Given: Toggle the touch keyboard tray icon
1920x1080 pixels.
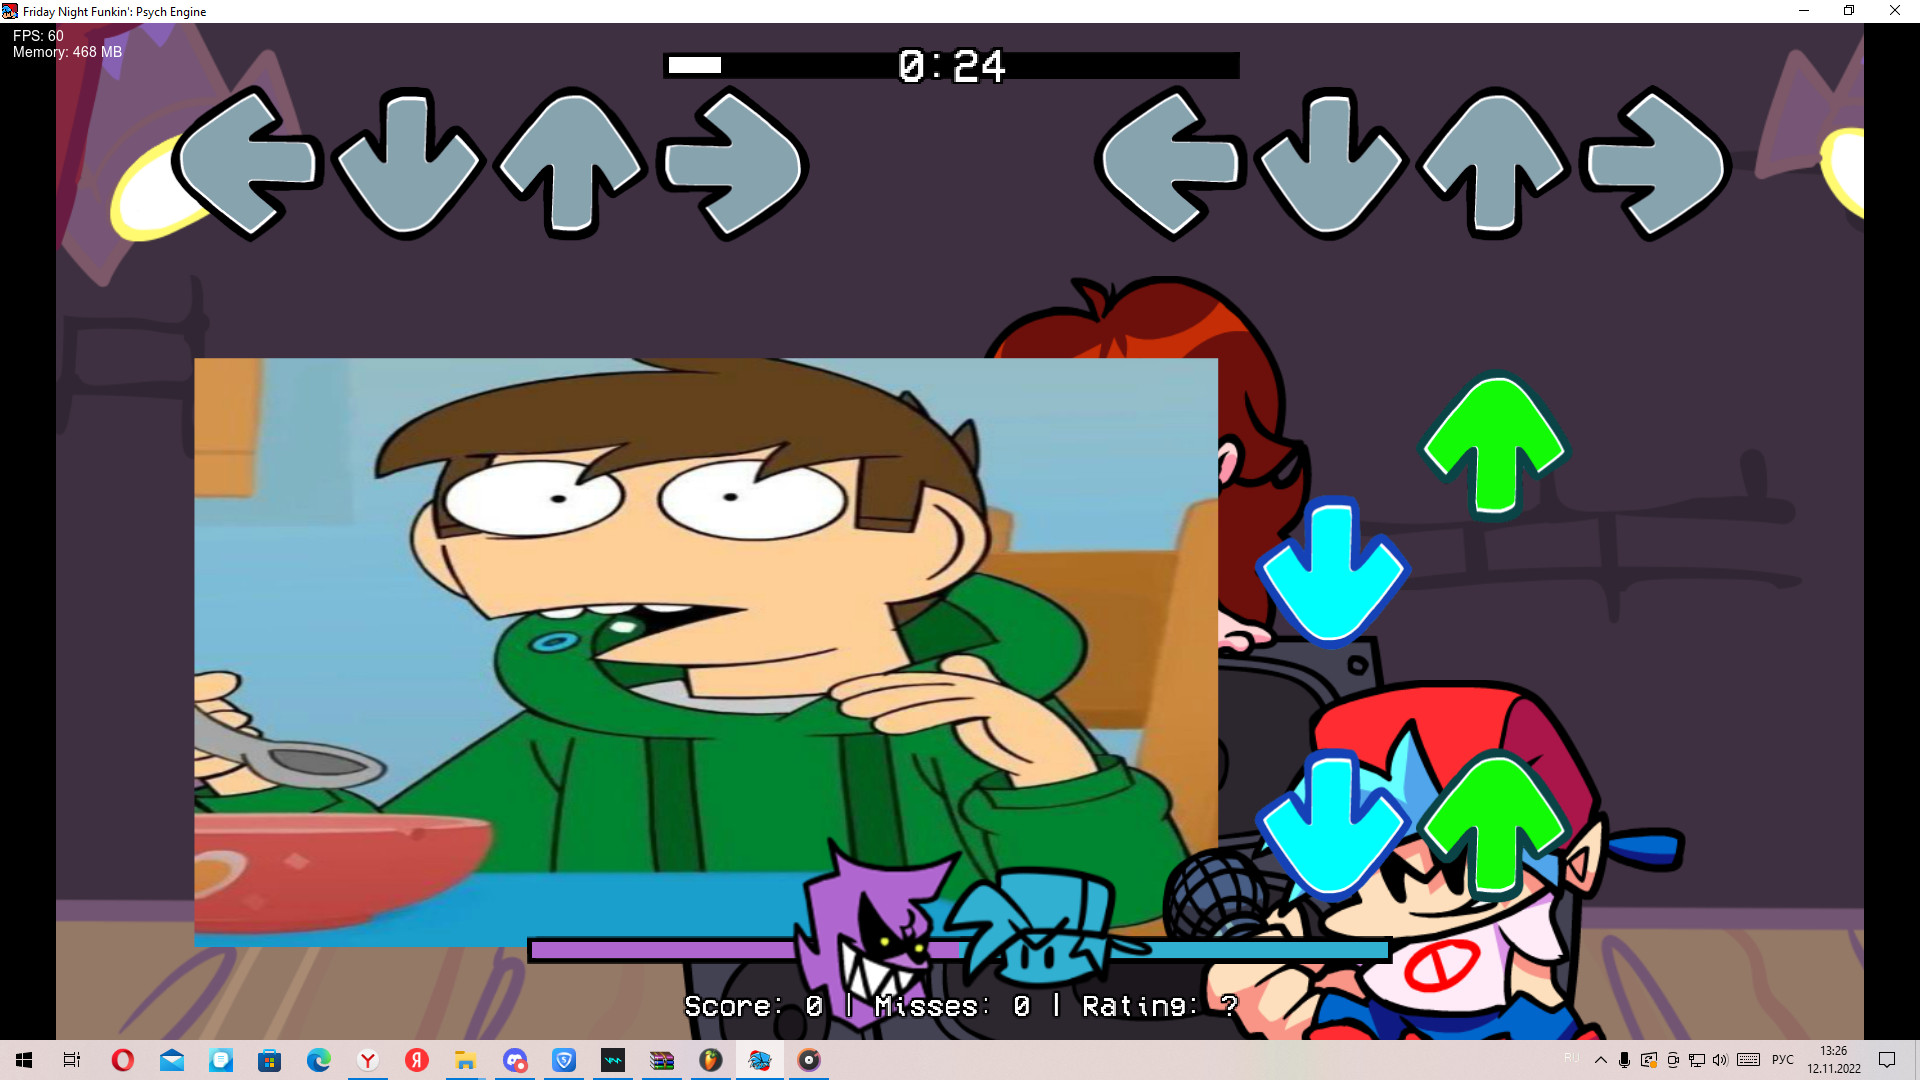Looking at the screenshot, I should click(1748, 1060).
